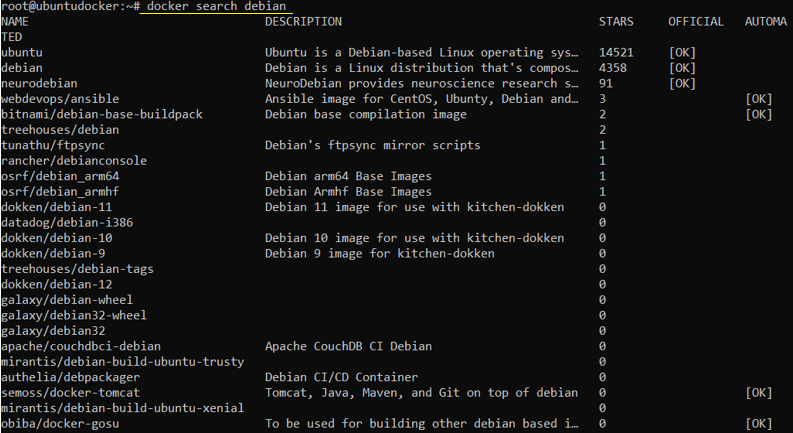Click 'authelia/debpackager' image name
The height and width of the screenshot is (433, 793).
[x=70, y=377]
